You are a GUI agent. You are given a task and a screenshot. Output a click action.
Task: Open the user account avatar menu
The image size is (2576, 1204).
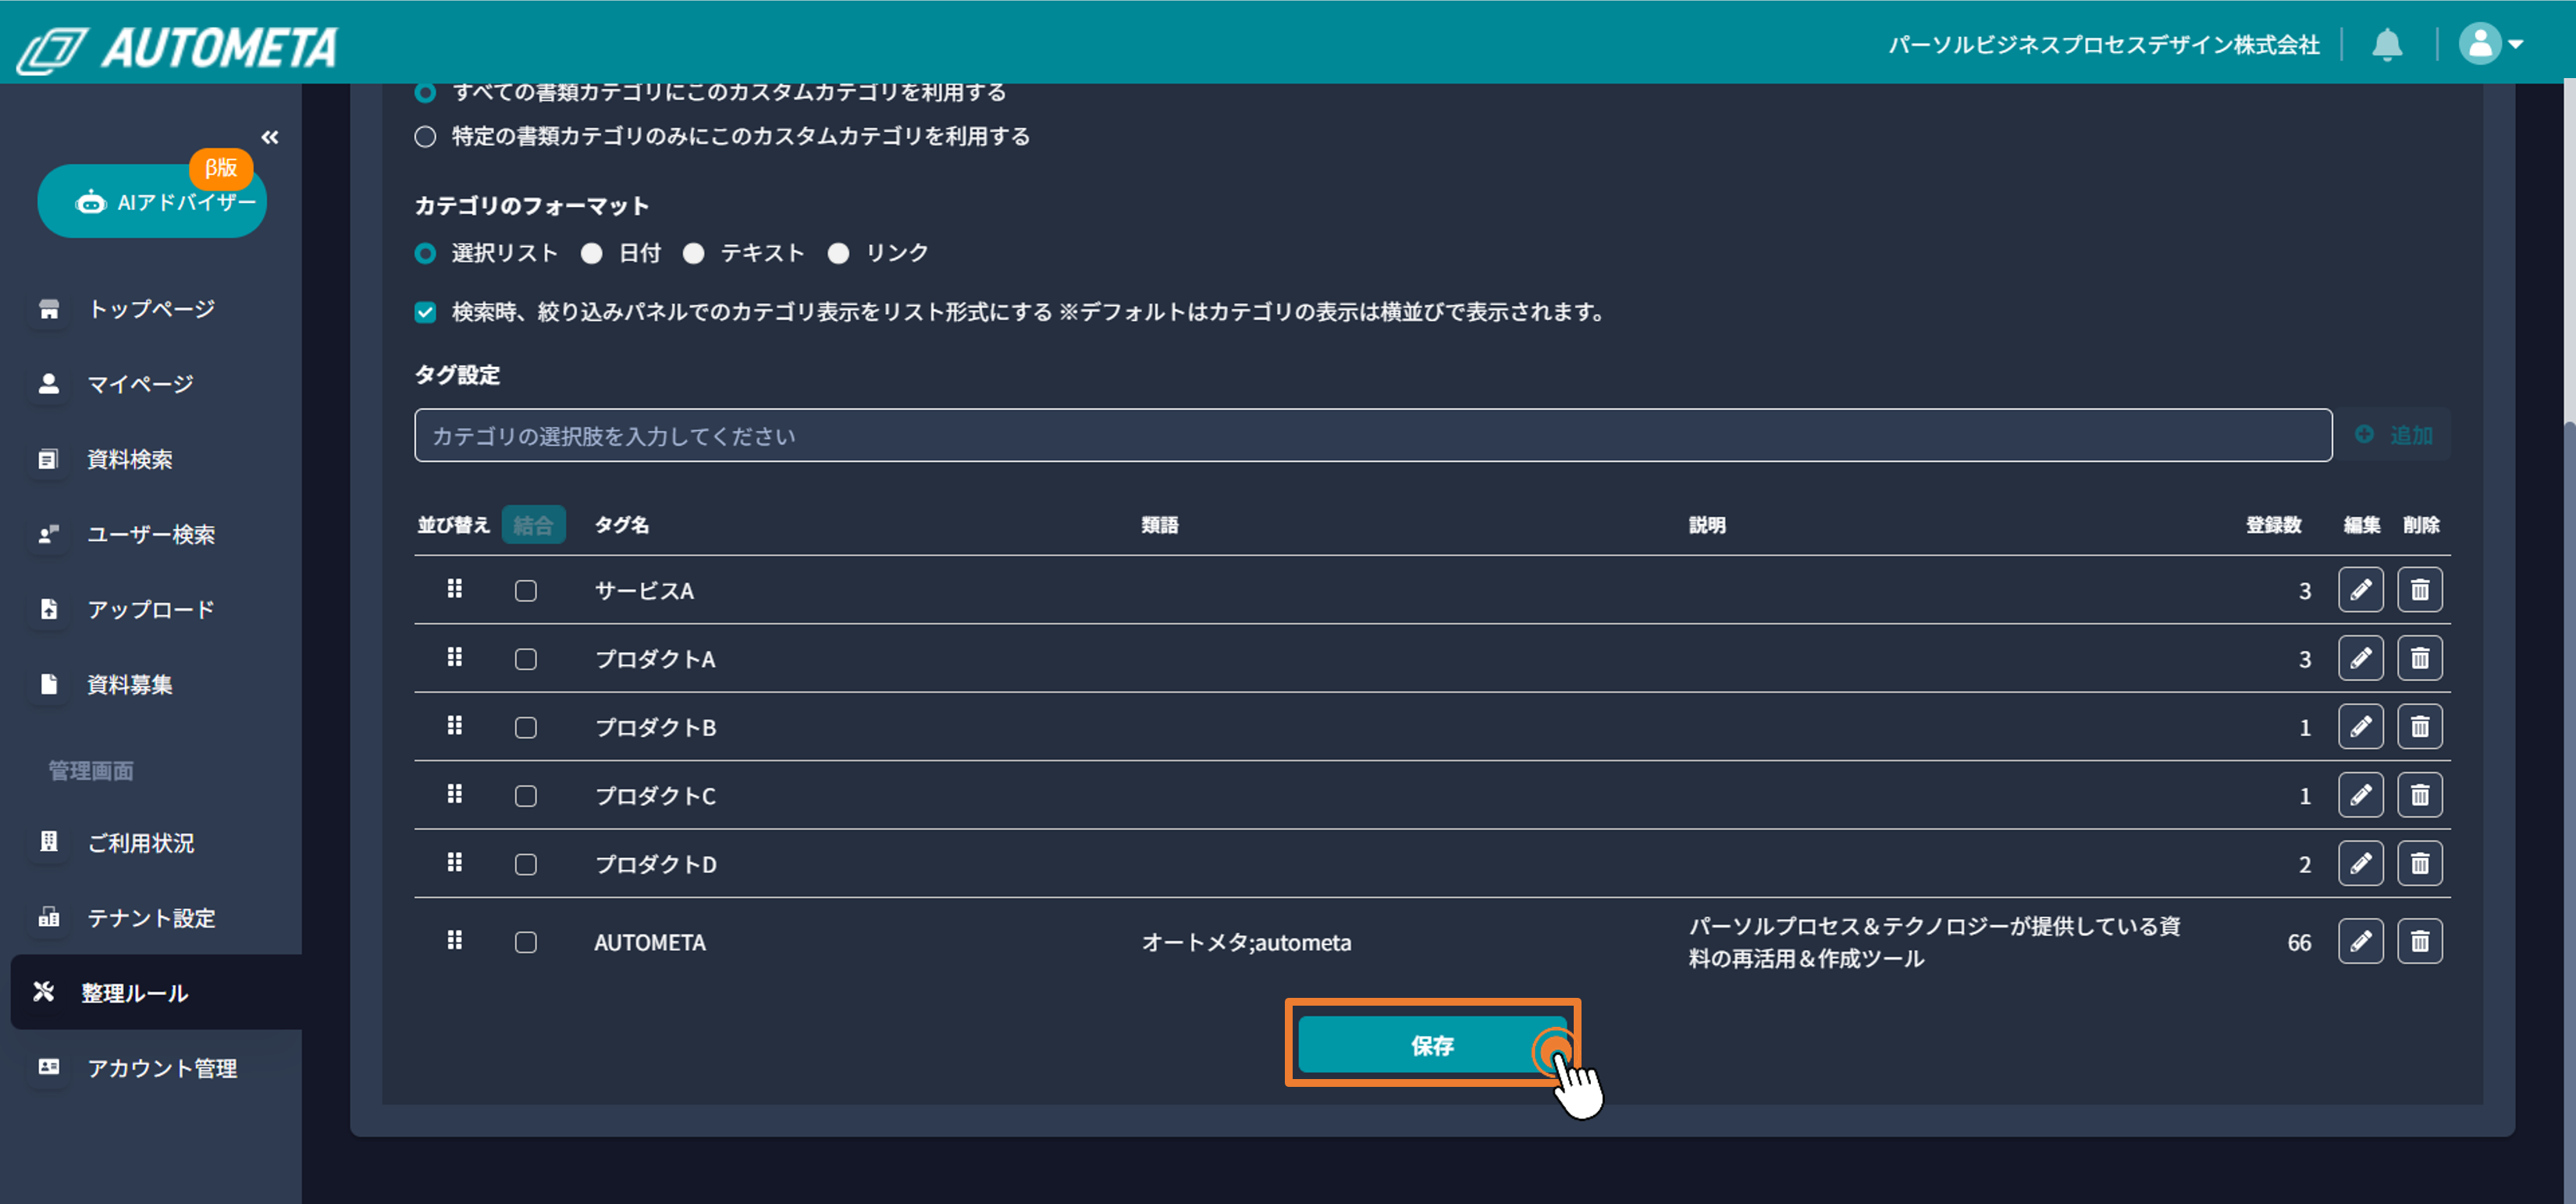point(2491,44)
